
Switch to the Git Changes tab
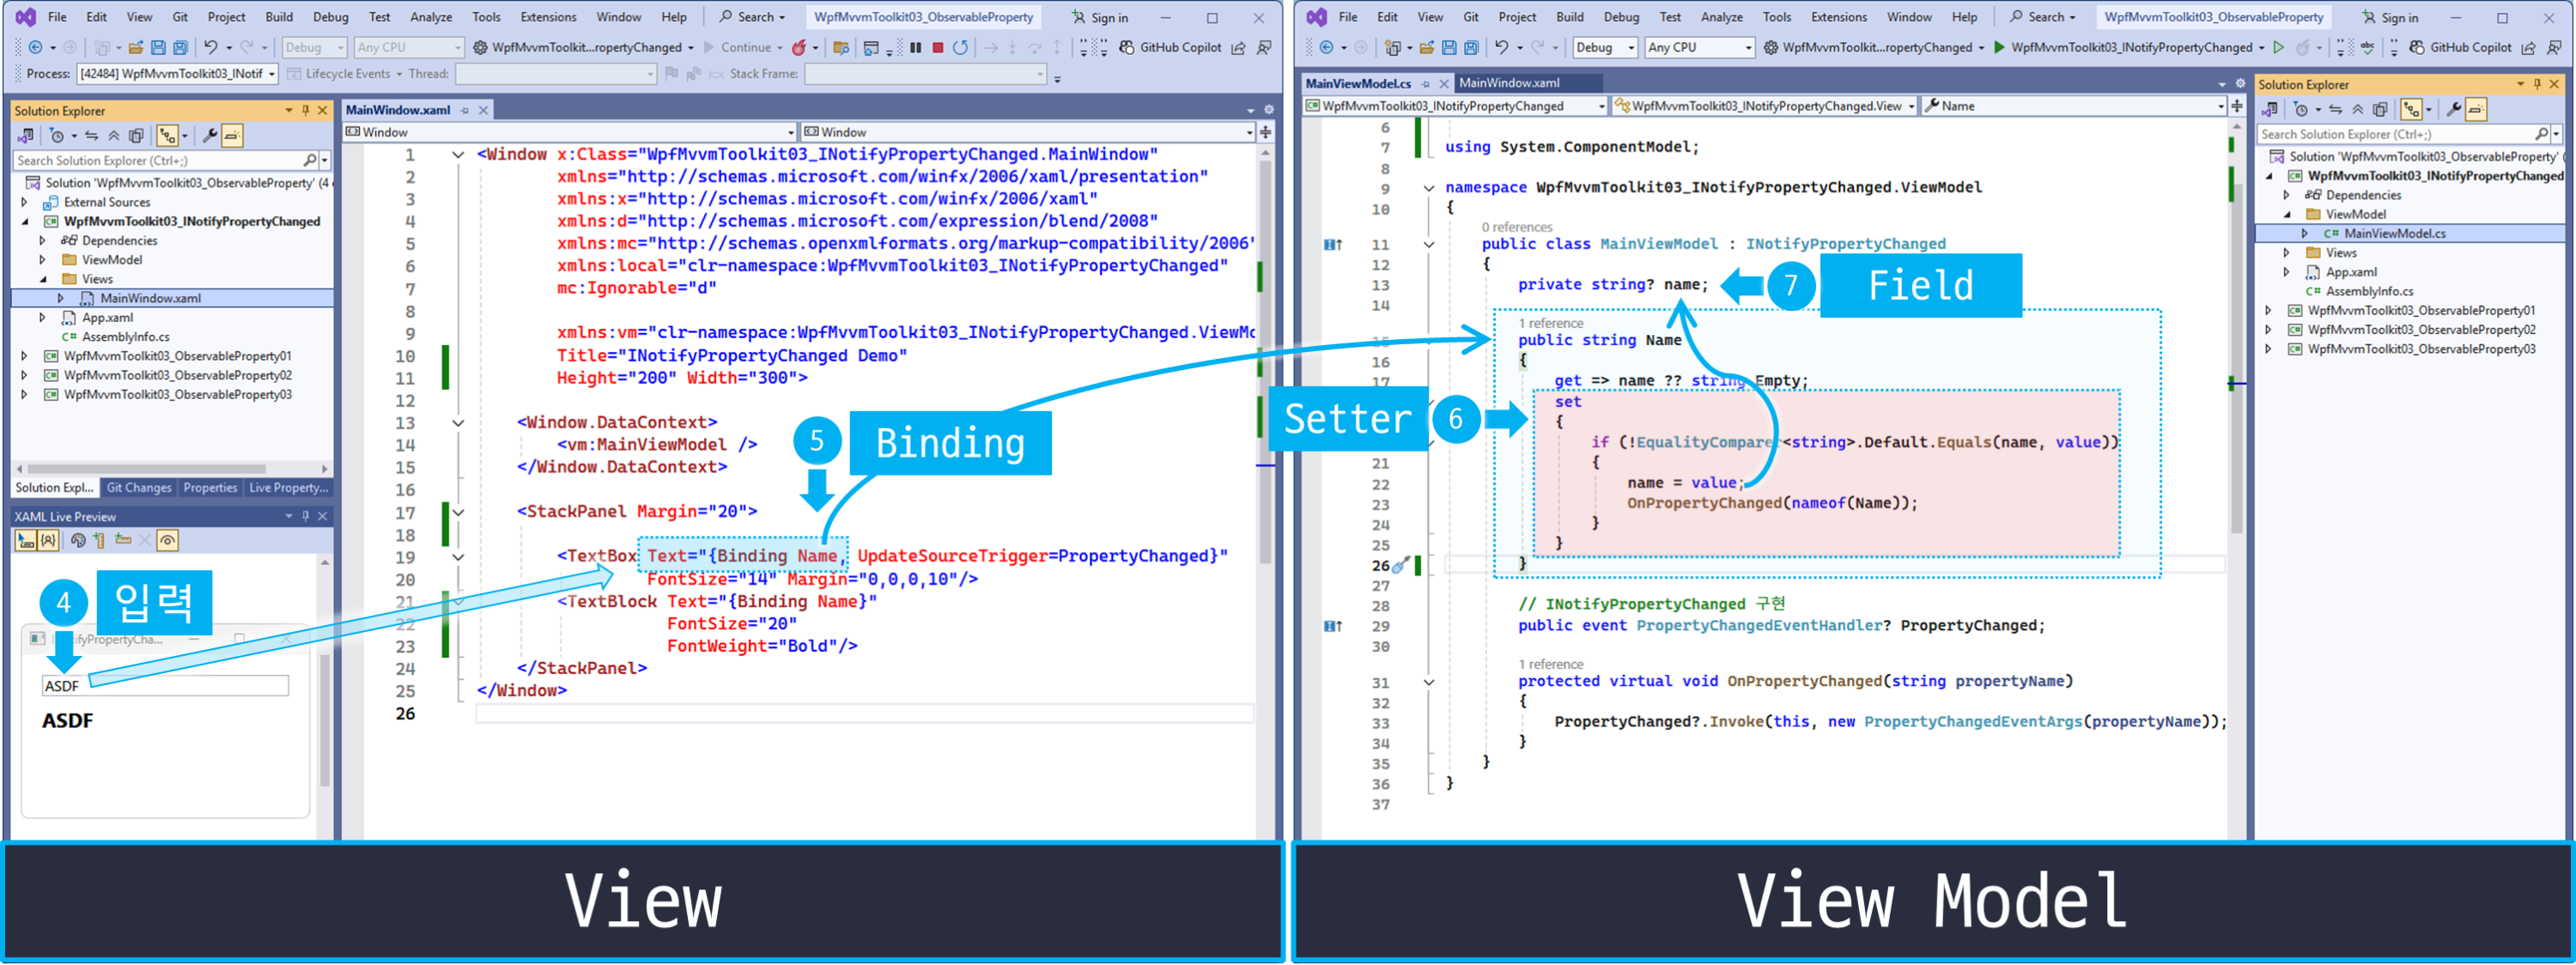[139, 488]
